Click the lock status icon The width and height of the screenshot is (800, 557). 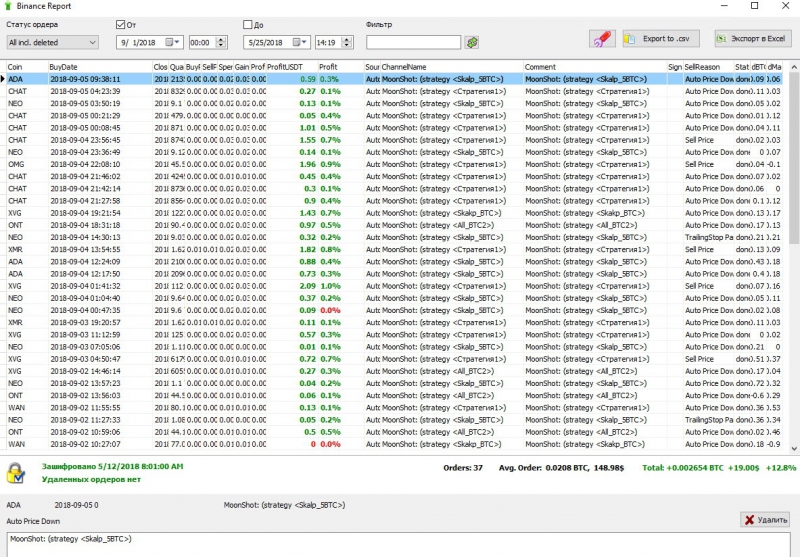(15, 473)
